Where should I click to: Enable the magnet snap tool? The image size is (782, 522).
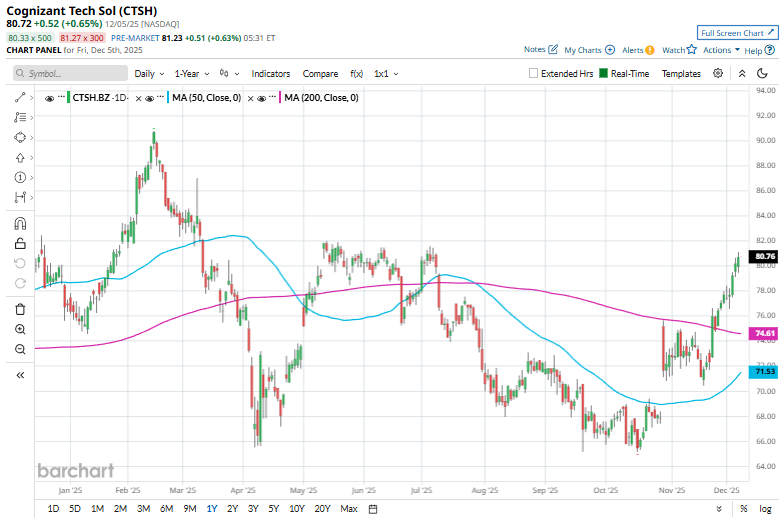[x=20, y=223]
